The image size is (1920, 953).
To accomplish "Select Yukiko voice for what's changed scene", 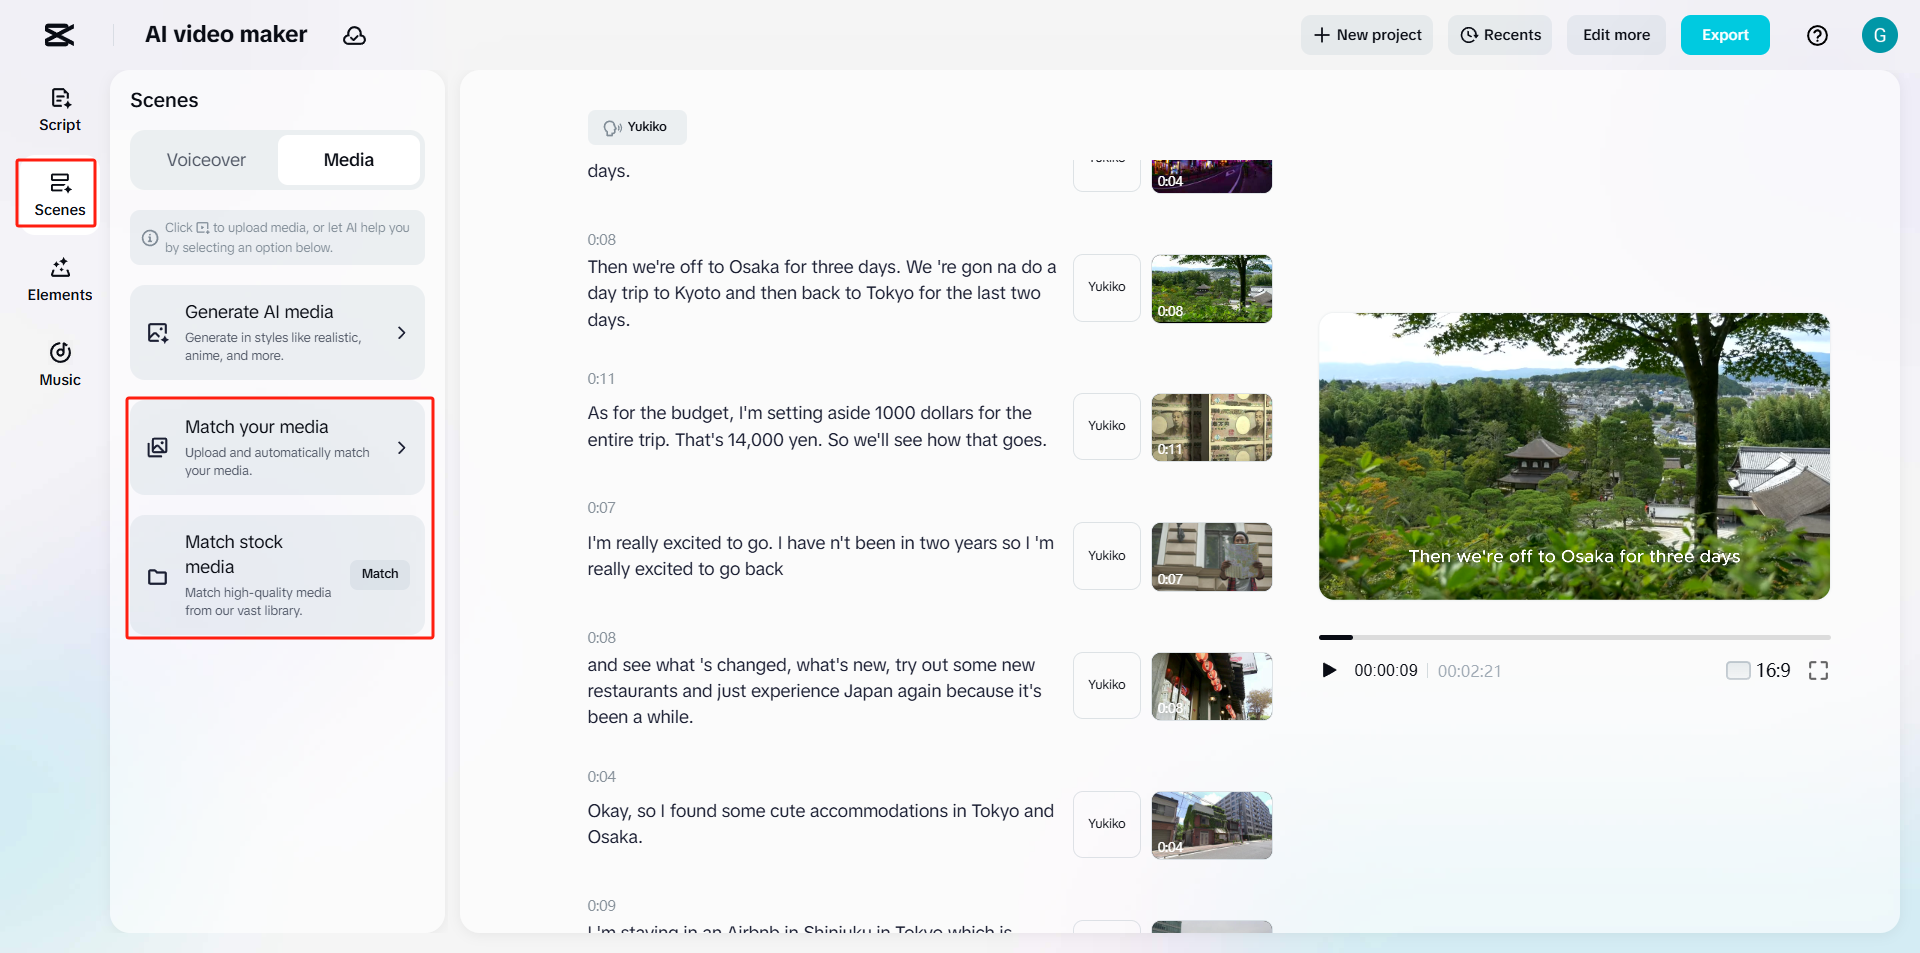I will [1107, 685].
